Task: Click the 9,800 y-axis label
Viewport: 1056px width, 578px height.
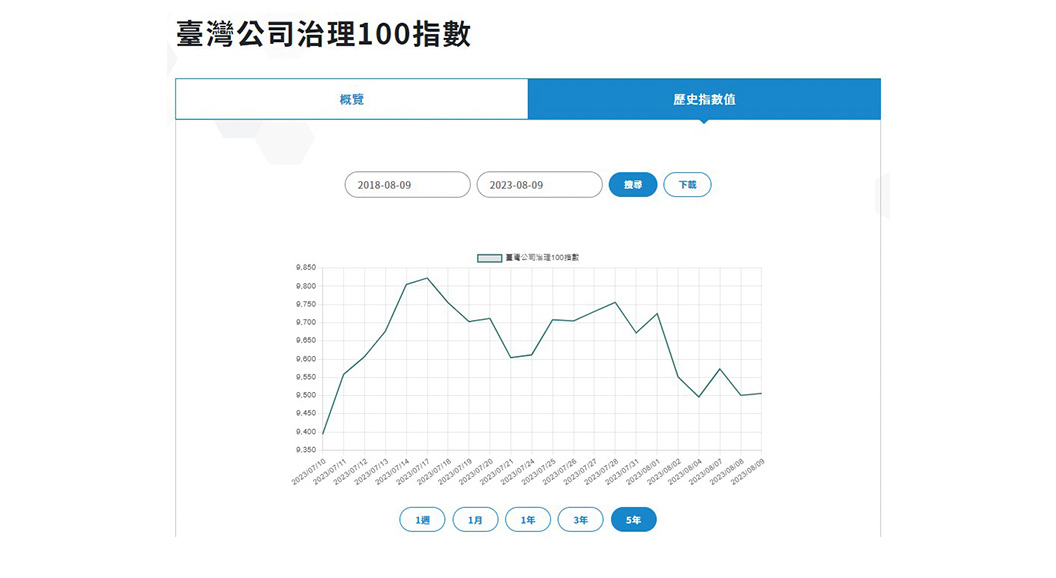Action: [306, 286]
